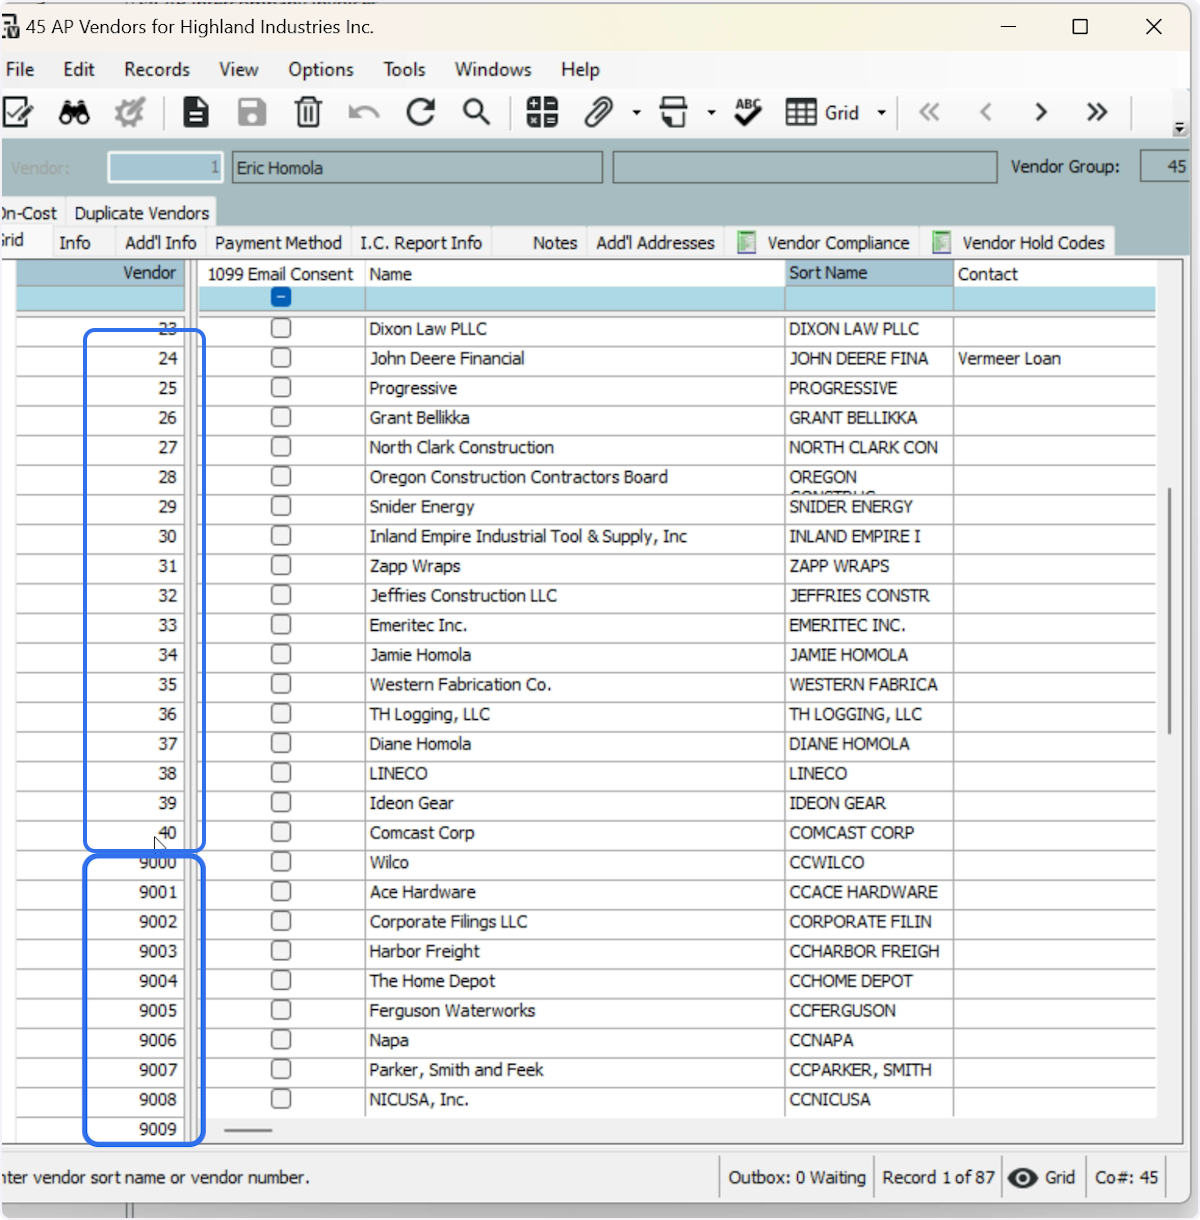Click the ABC spell check icon
The height and width of the screenshot is (1220, 1200).
pos(748,112)
